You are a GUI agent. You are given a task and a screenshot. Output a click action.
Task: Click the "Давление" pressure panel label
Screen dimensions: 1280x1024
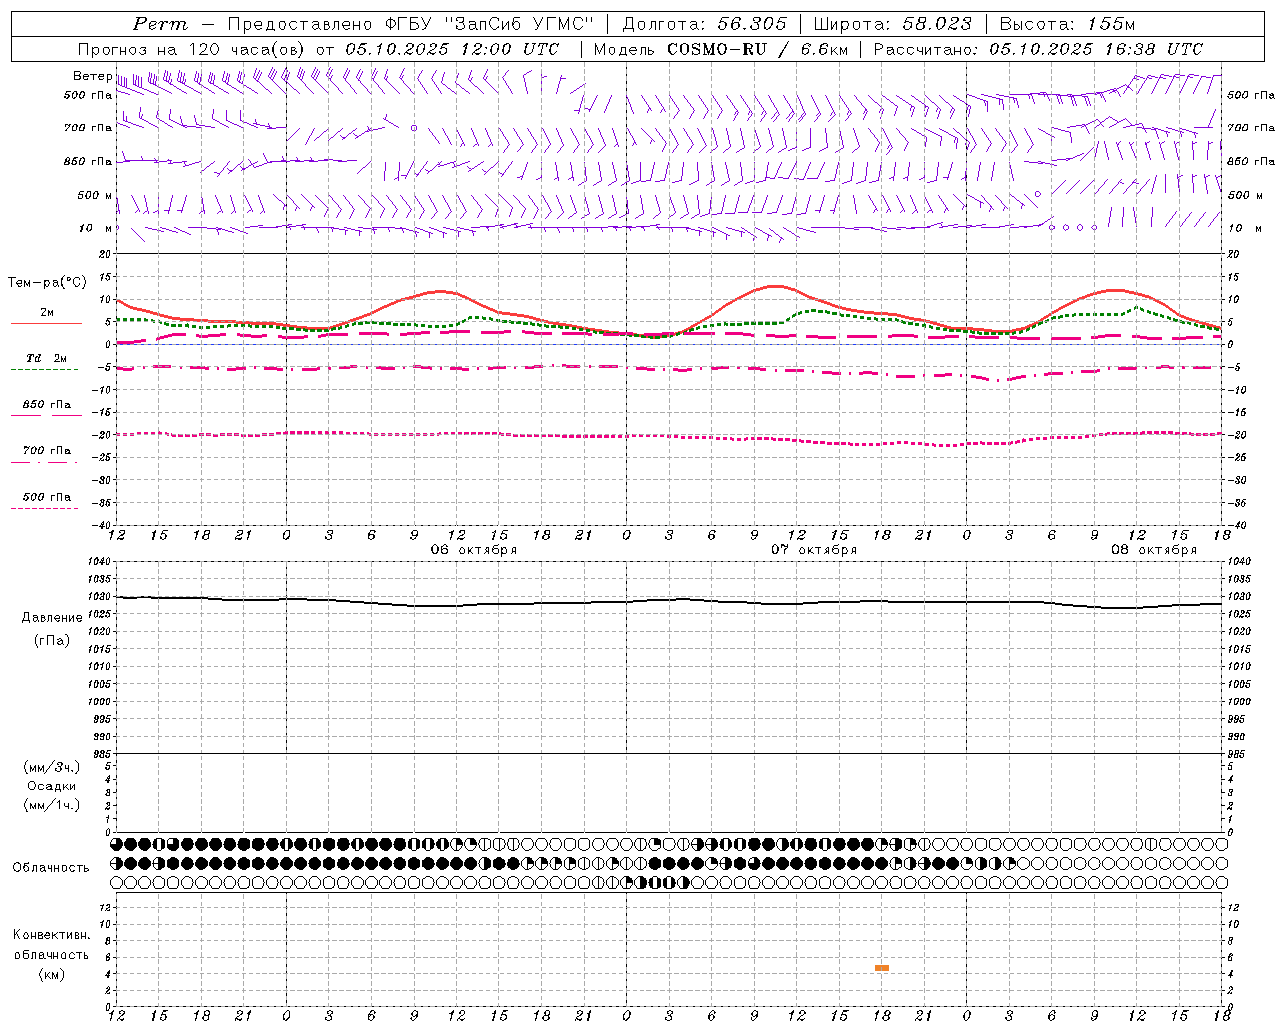click(x=52, y=618)
